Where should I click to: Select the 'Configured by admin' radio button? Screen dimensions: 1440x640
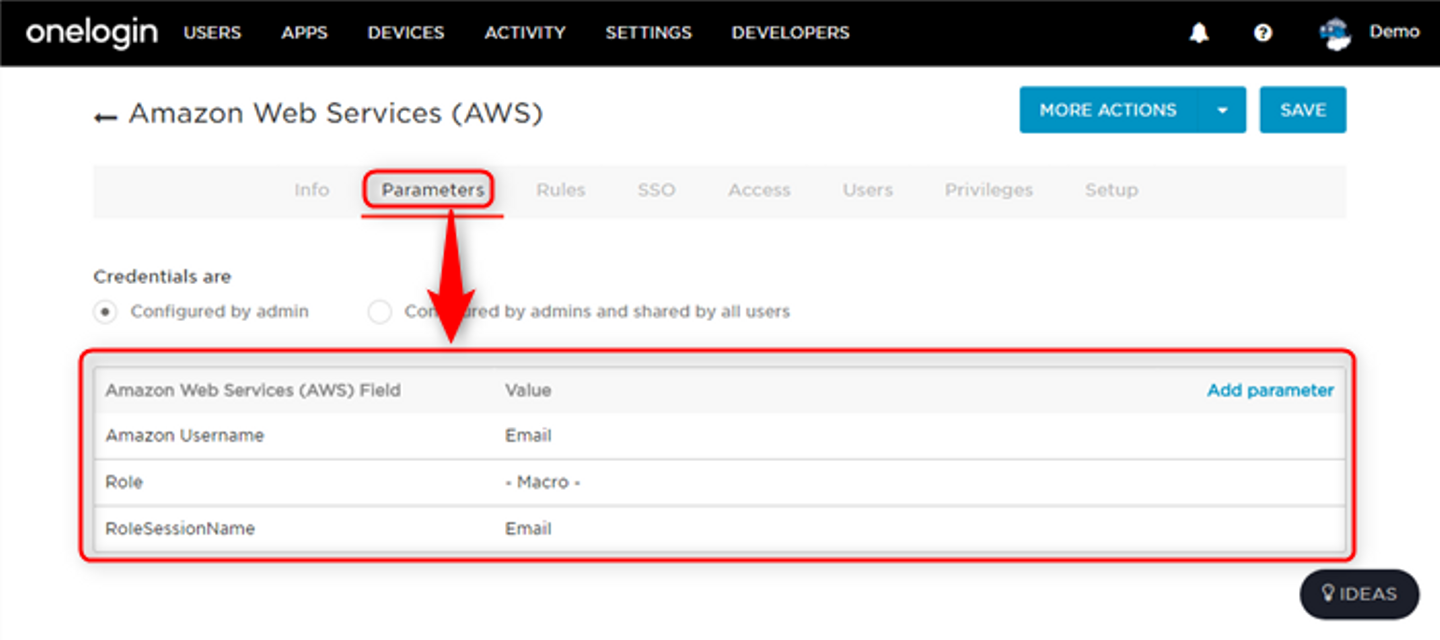tap(104, 312)
